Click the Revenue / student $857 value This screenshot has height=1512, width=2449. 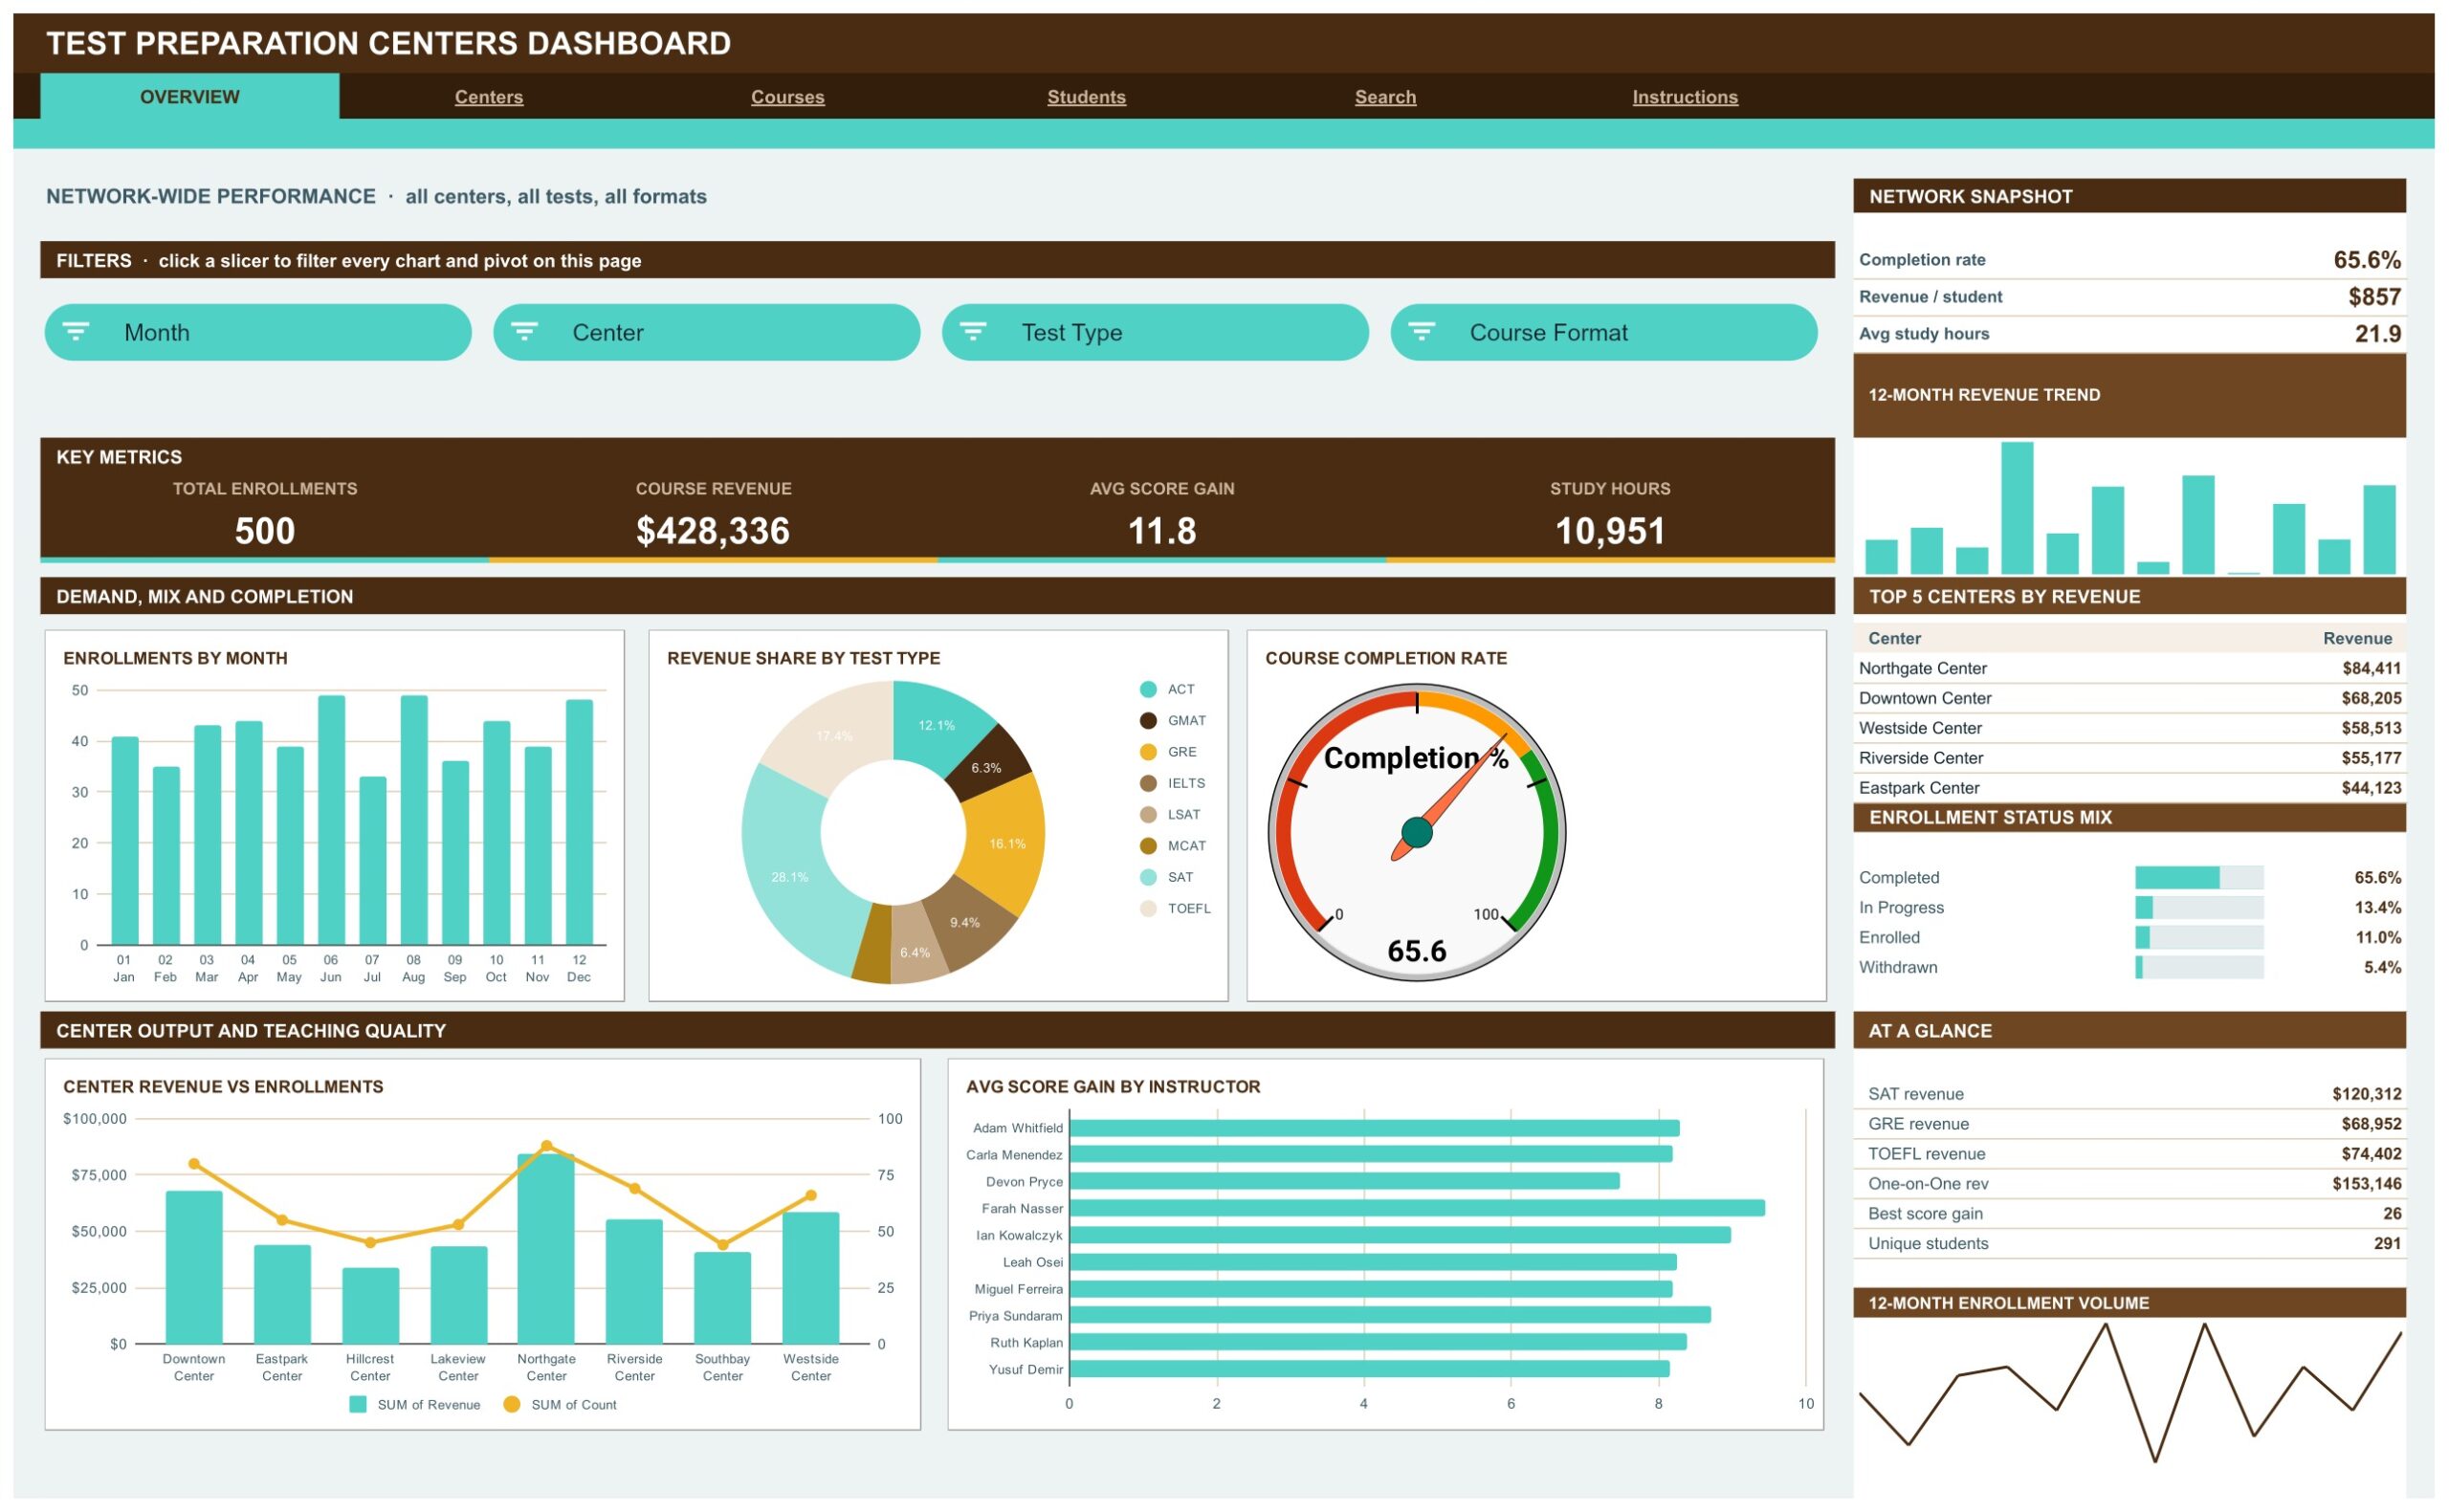[x=2373, y=297]
